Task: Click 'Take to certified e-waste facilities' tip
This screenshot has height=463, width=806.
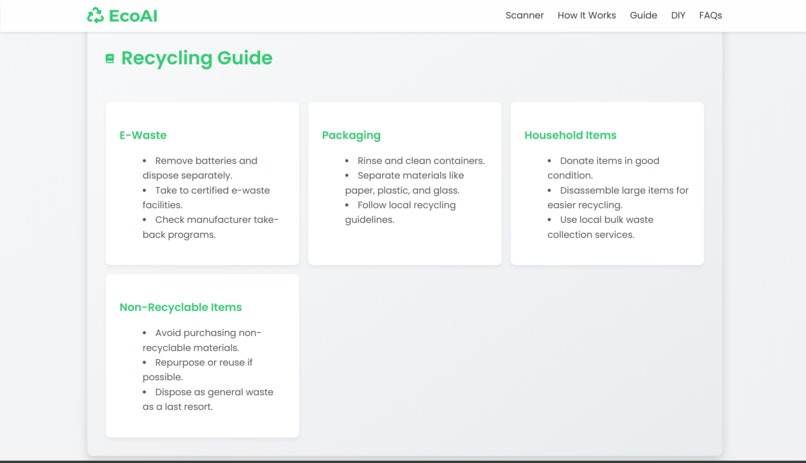Action: coord(206,197)
